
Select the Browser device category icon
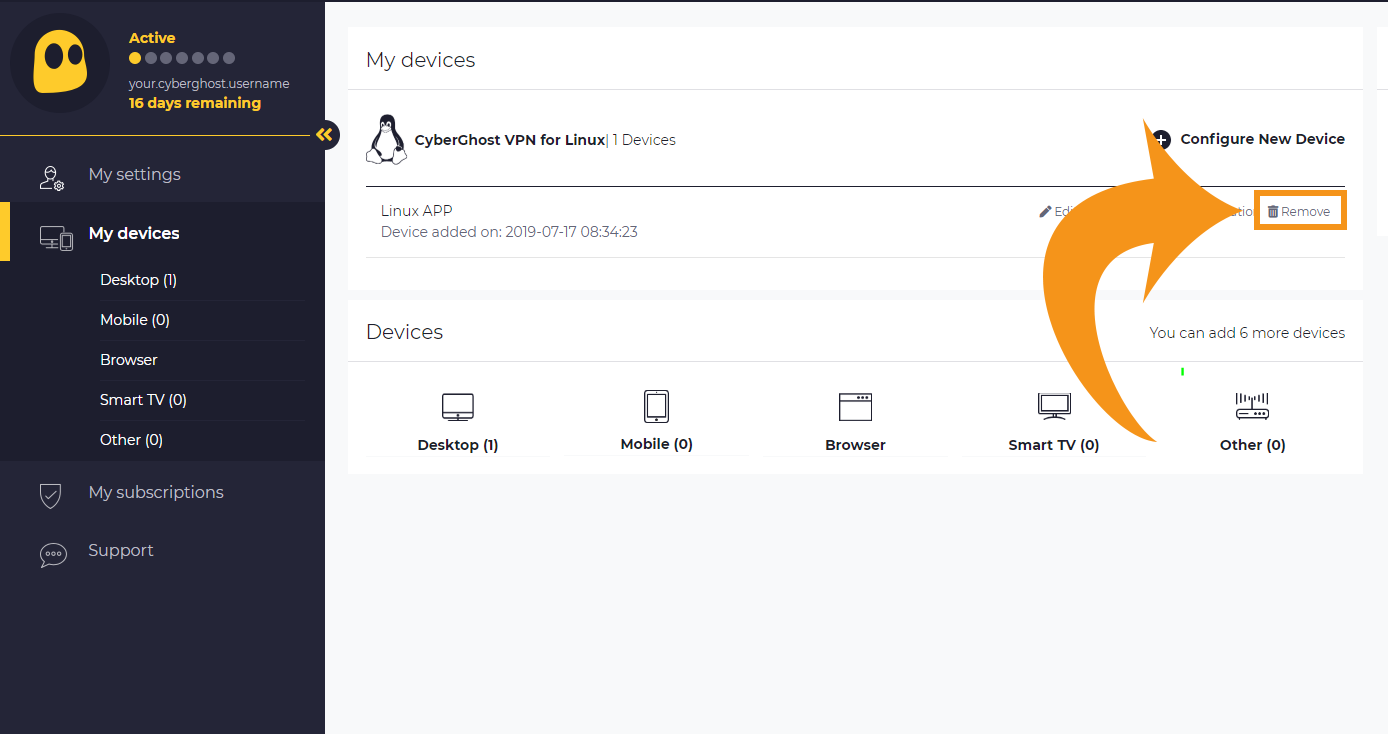[855, 406]
